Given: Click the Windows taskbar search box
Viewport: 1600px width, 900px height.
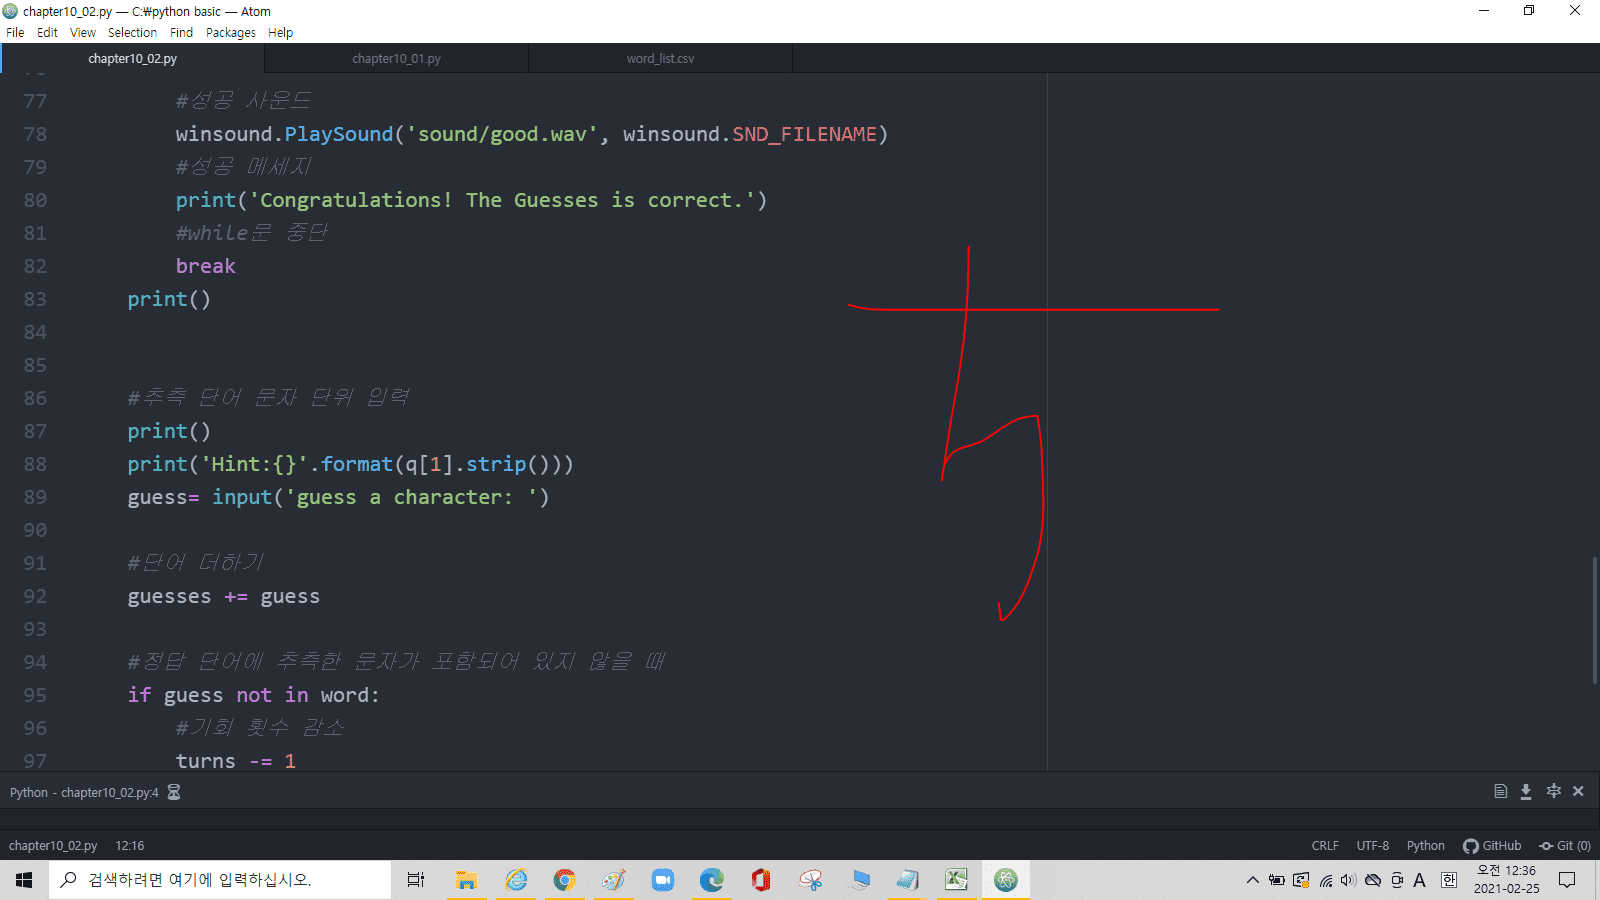Looking at the screenshot, I should click(x=220, y=880).
